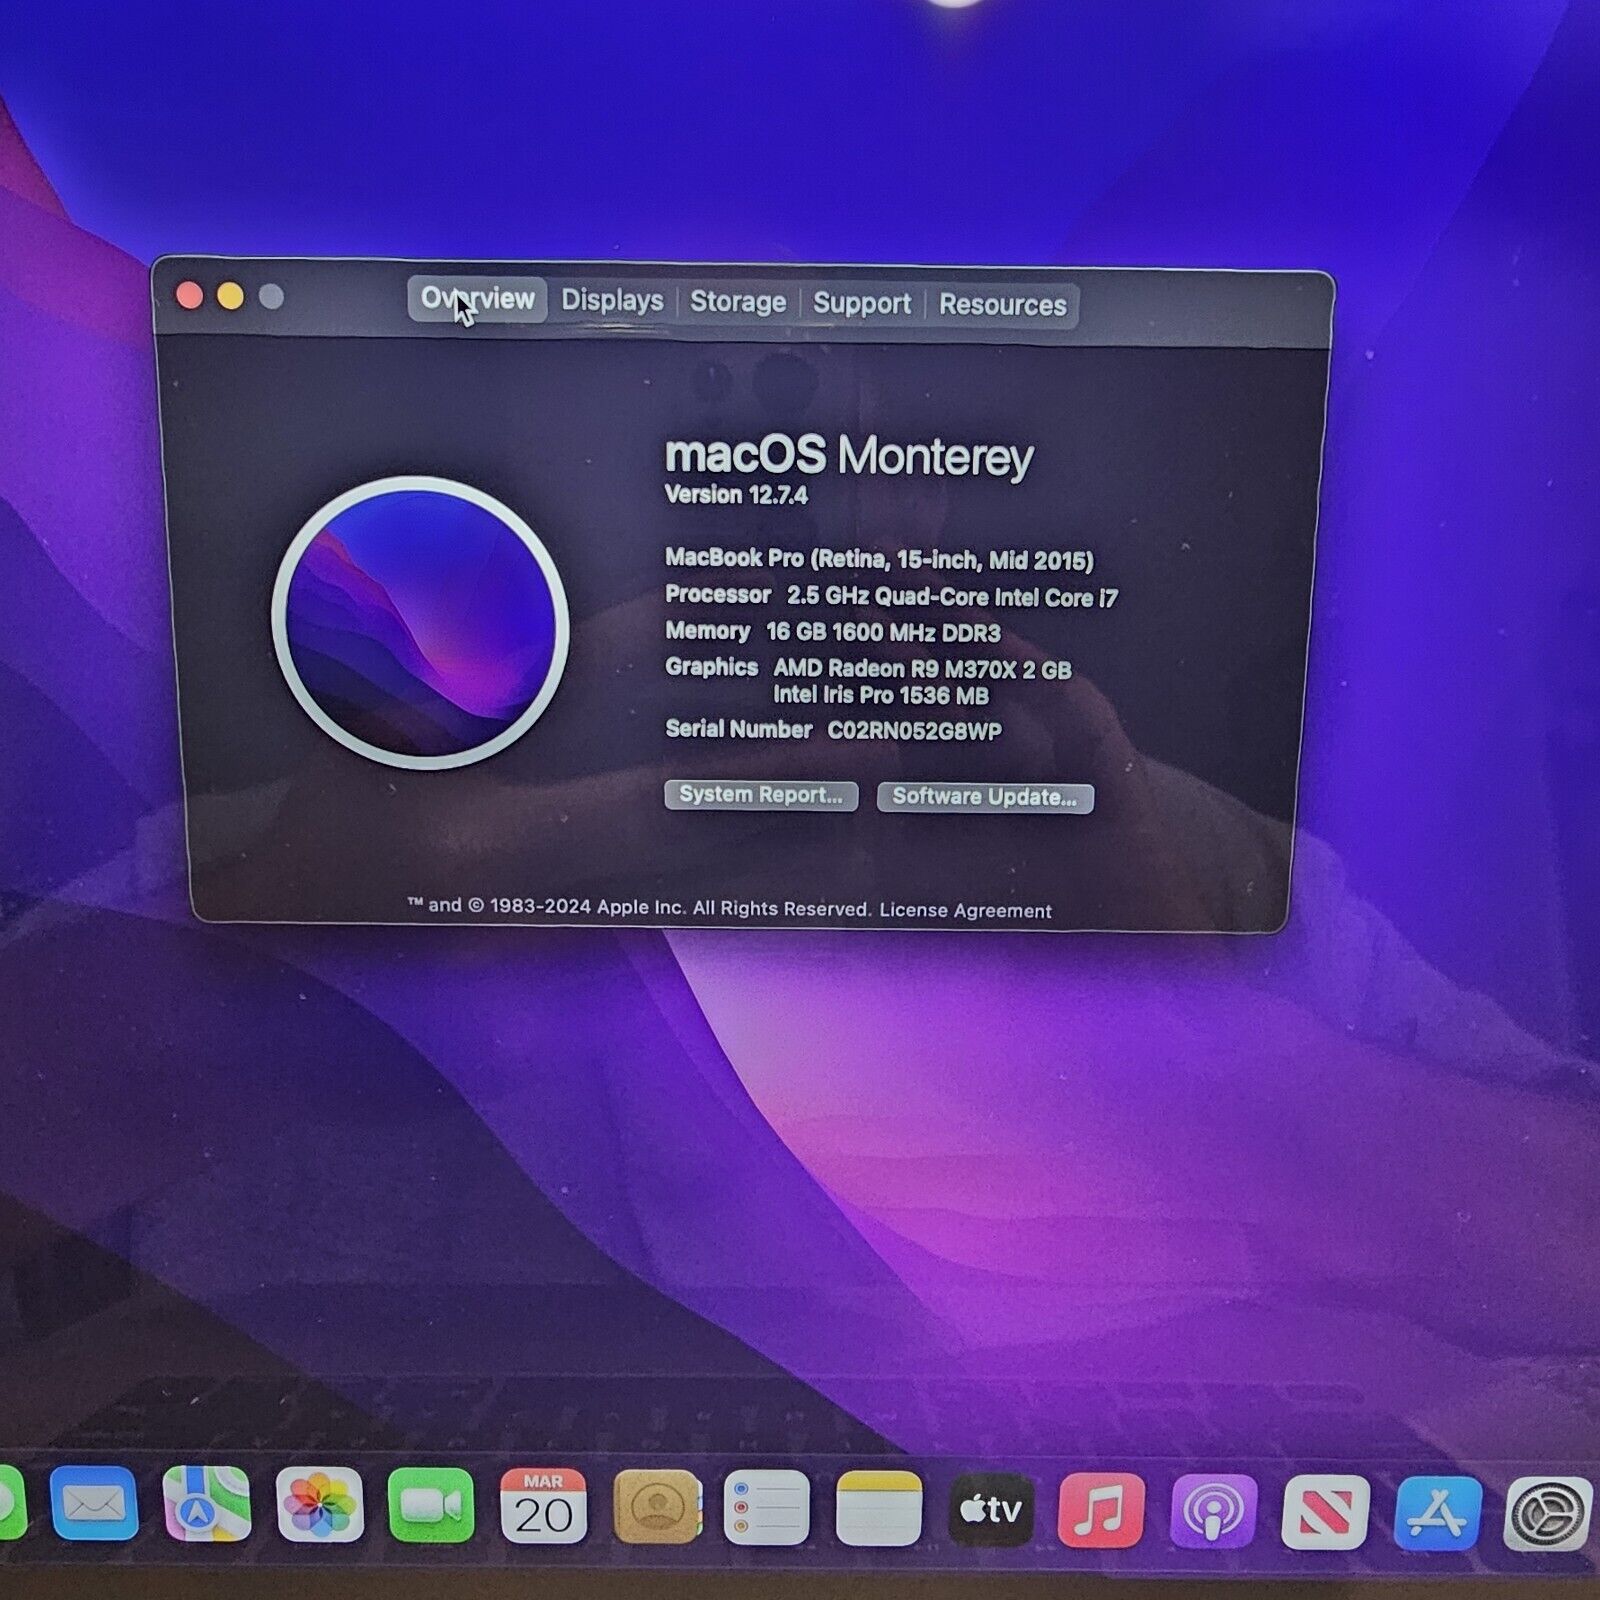Switch to the Displays tab
1600x1600 pixels.
(612, 300)
